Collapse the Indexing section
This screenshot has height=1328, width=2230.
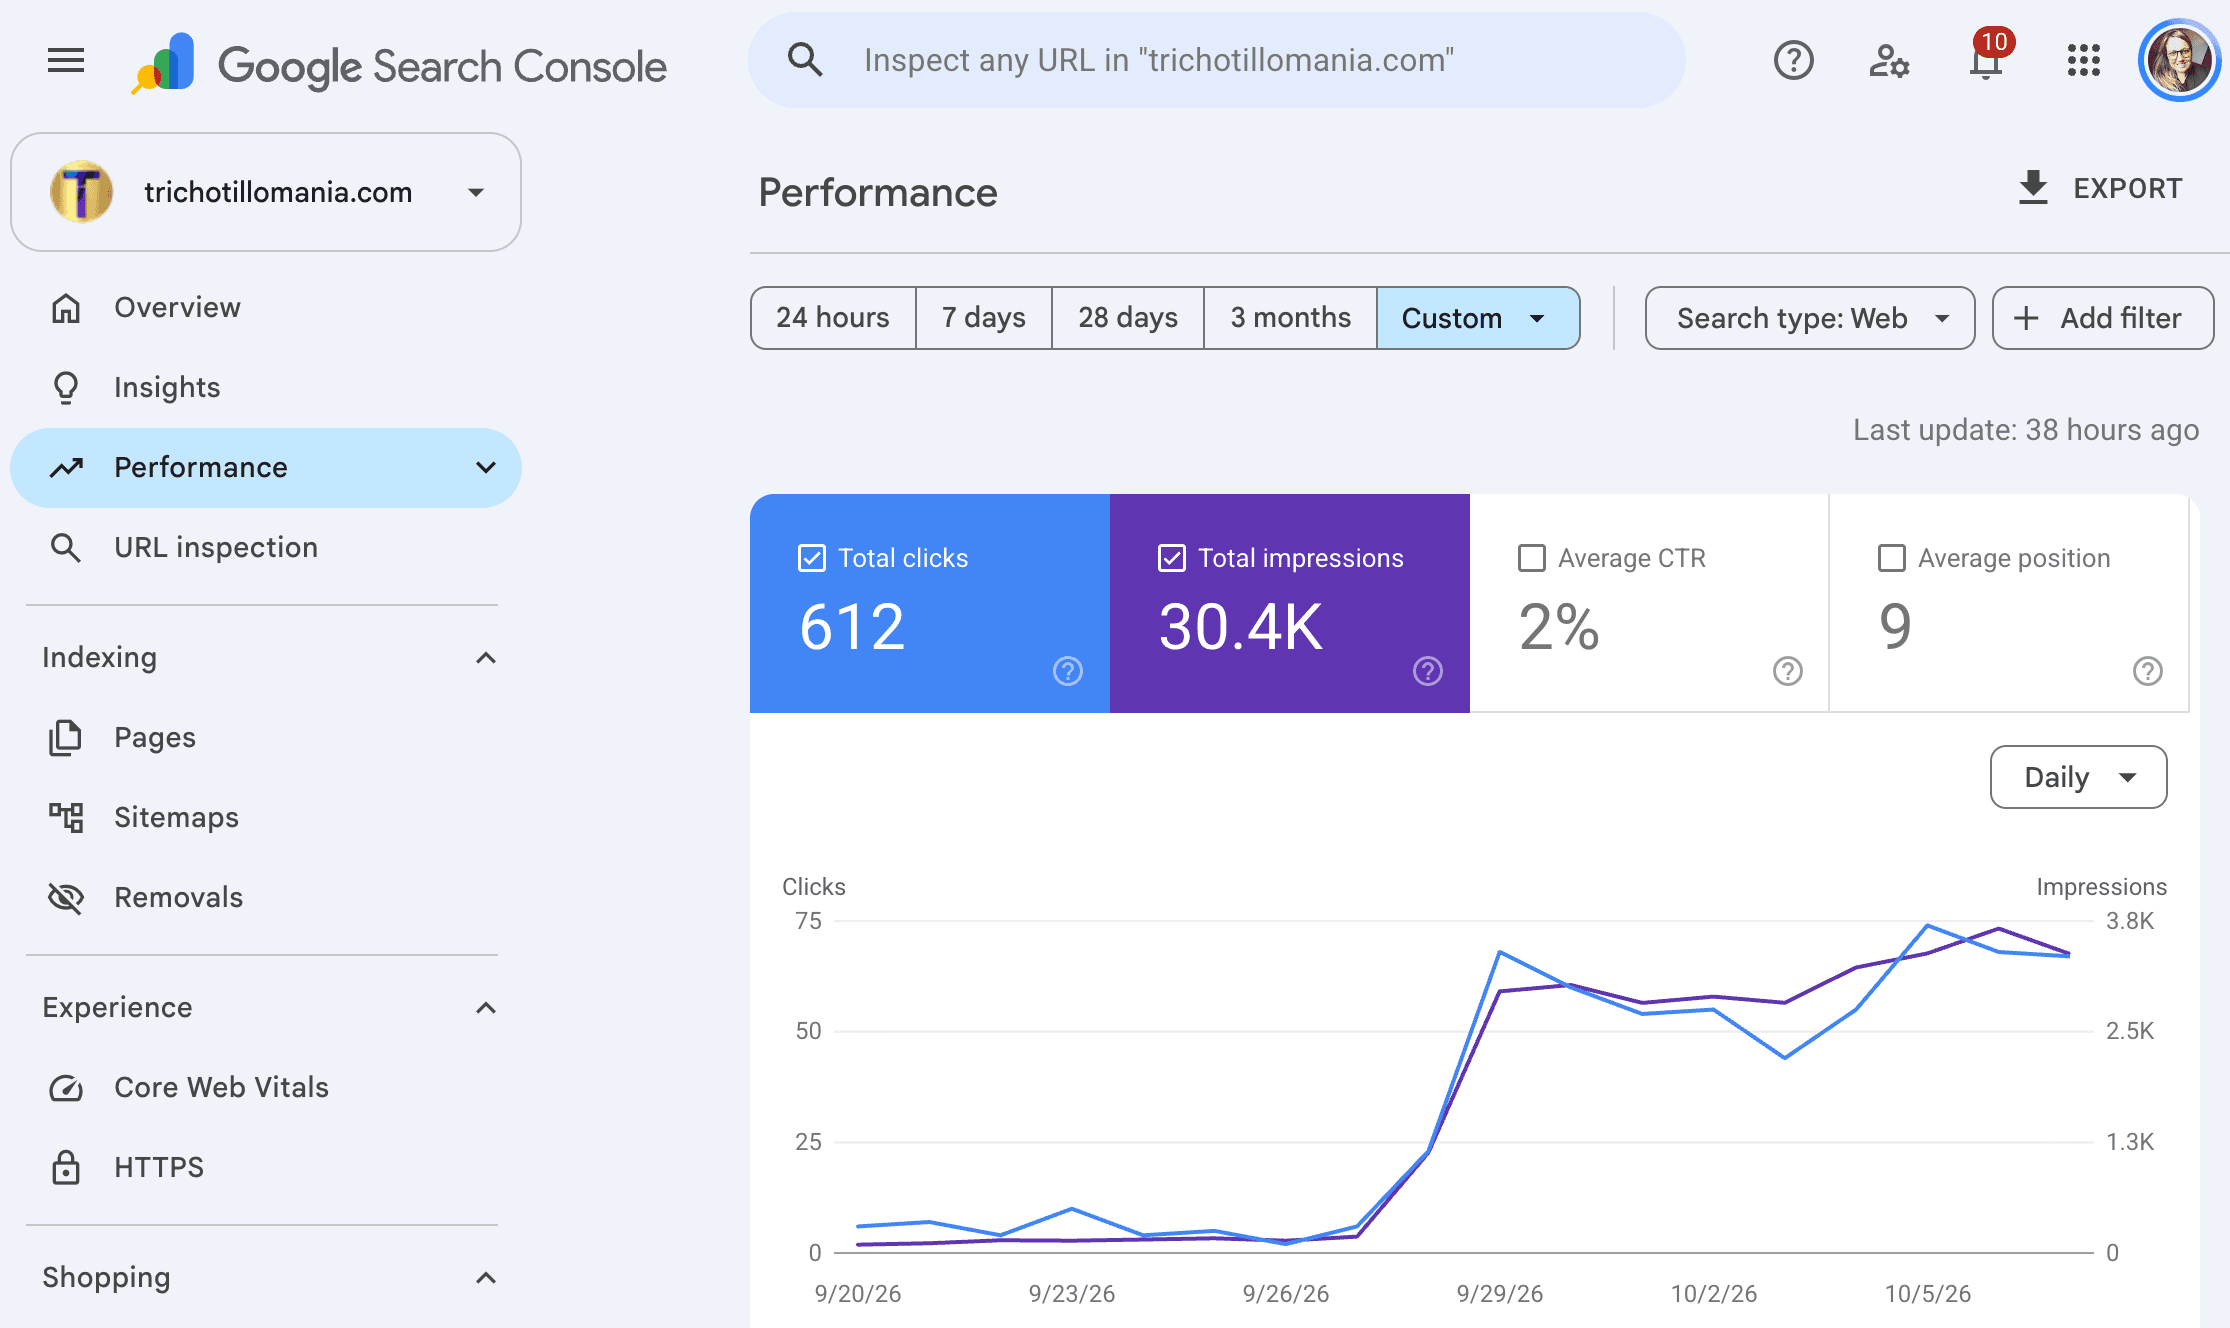tap(486, 657)
